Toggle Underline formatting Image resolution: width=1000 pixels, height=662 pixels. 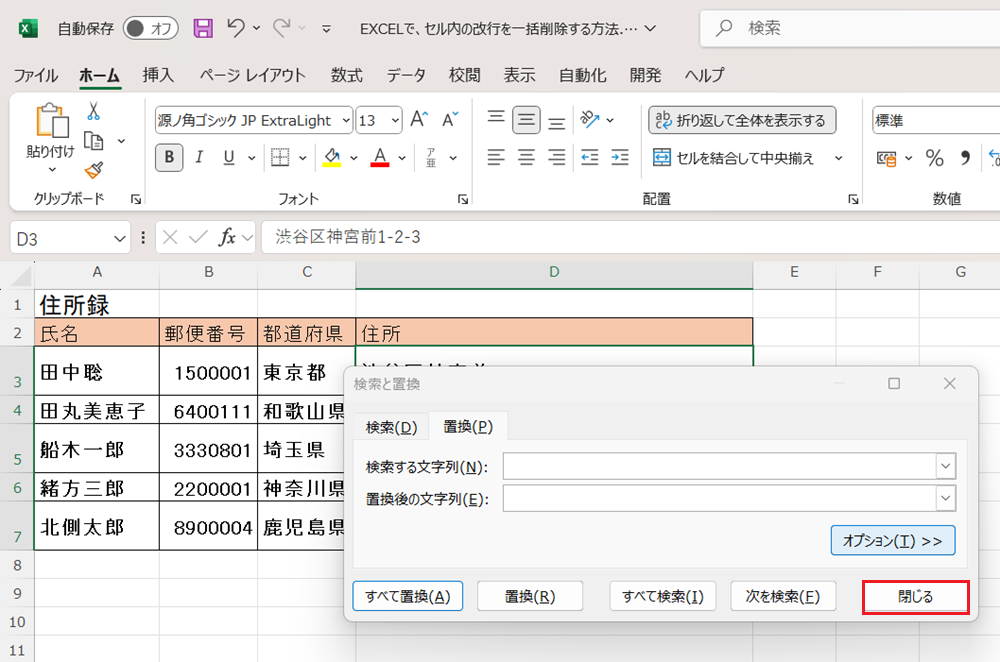229,158
